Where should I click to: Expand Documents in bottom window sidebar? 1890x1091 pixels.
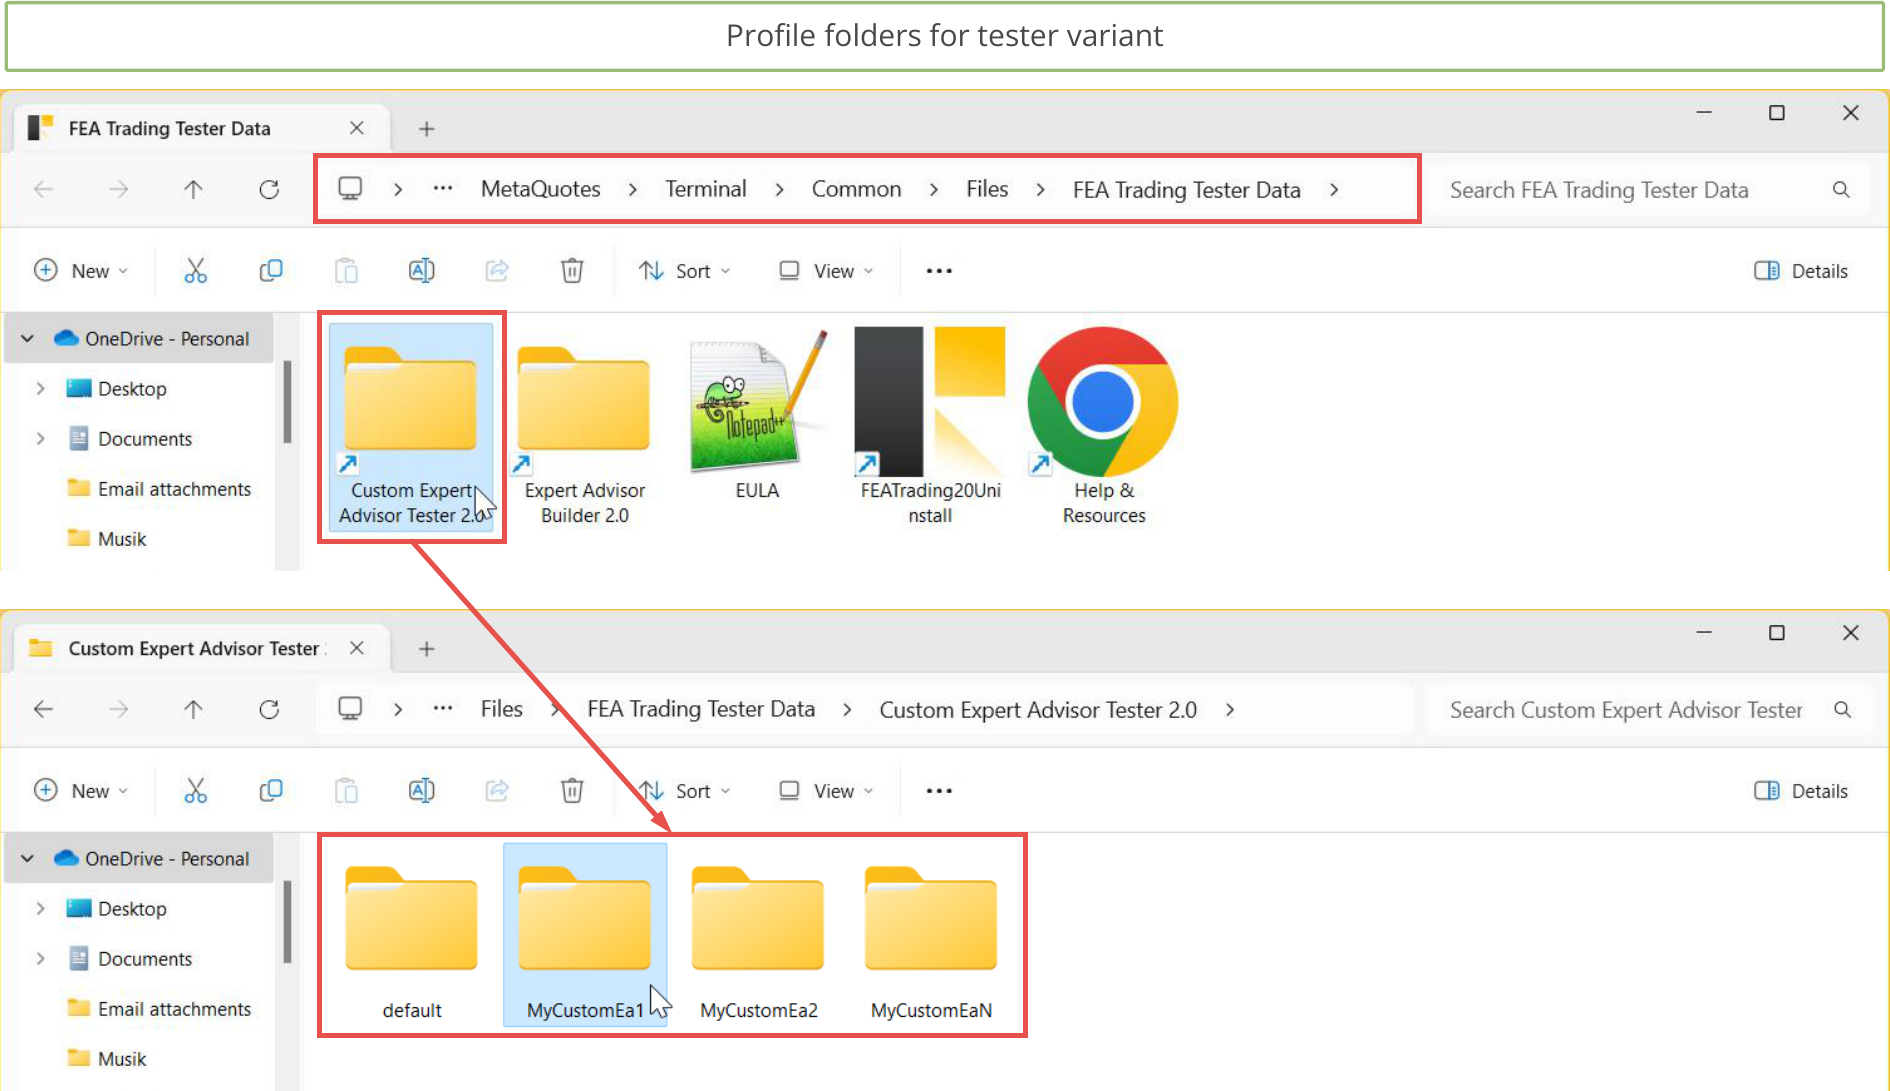click(40, 958)
